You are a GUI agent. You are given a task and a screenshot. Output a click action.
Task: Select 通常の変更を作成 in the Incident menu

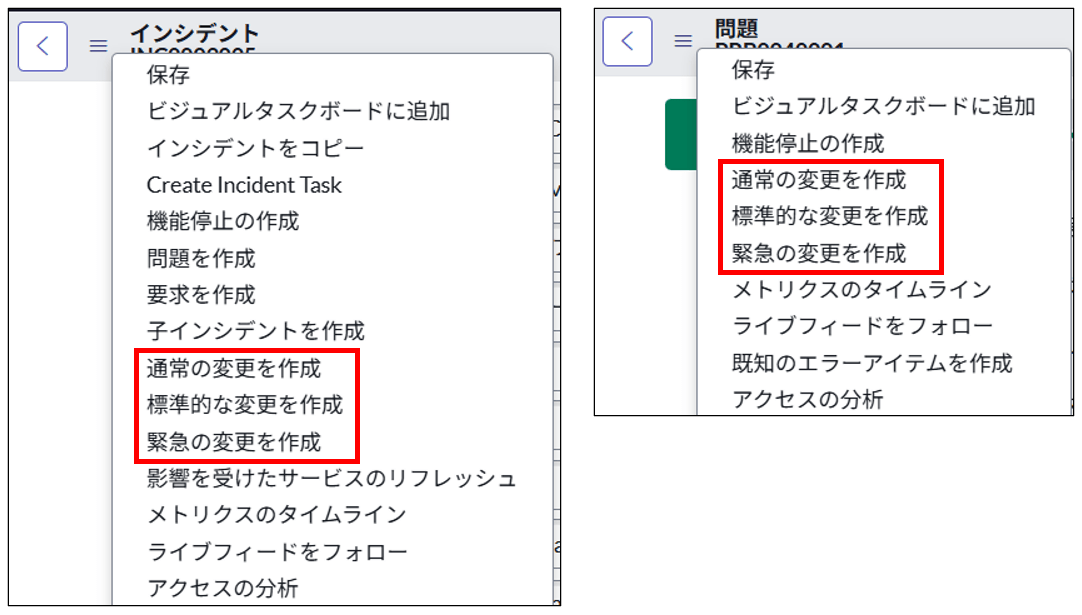point(234,368)
